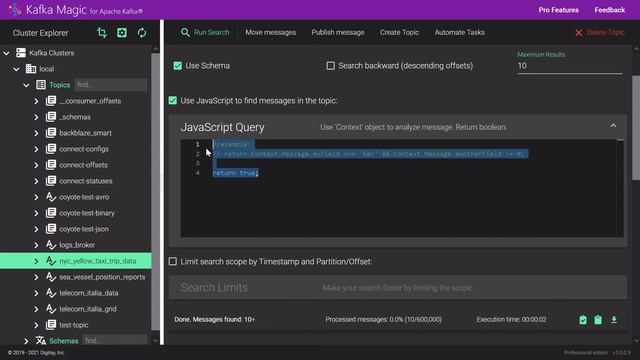The image size is (640, 360).
Task: Click the backblaze_smart topic icon
Action: (x=51, y=133)
